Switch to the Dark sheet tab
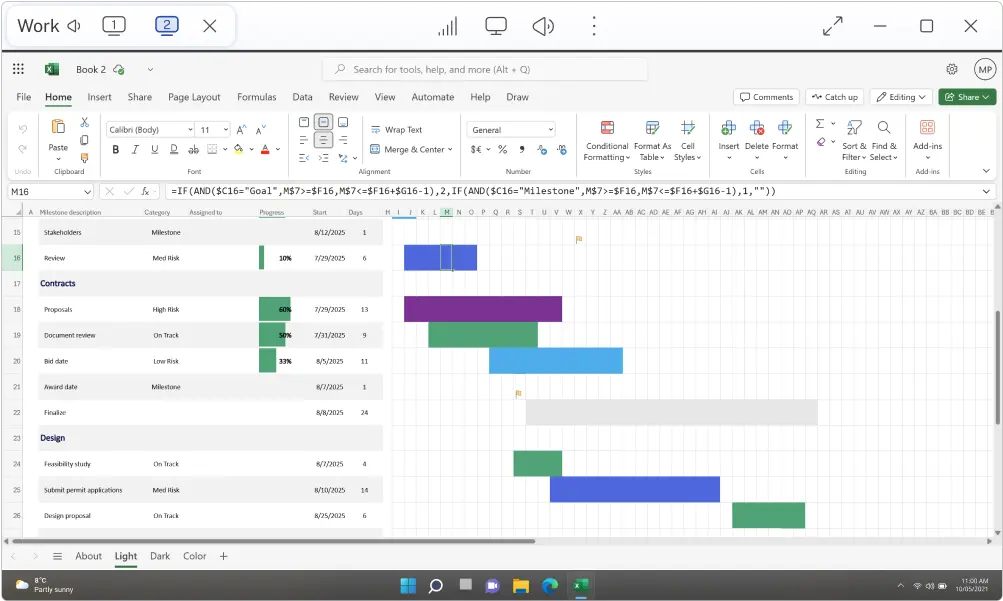The width and height of the screenshot is (1003, 601). coord(160,556)
